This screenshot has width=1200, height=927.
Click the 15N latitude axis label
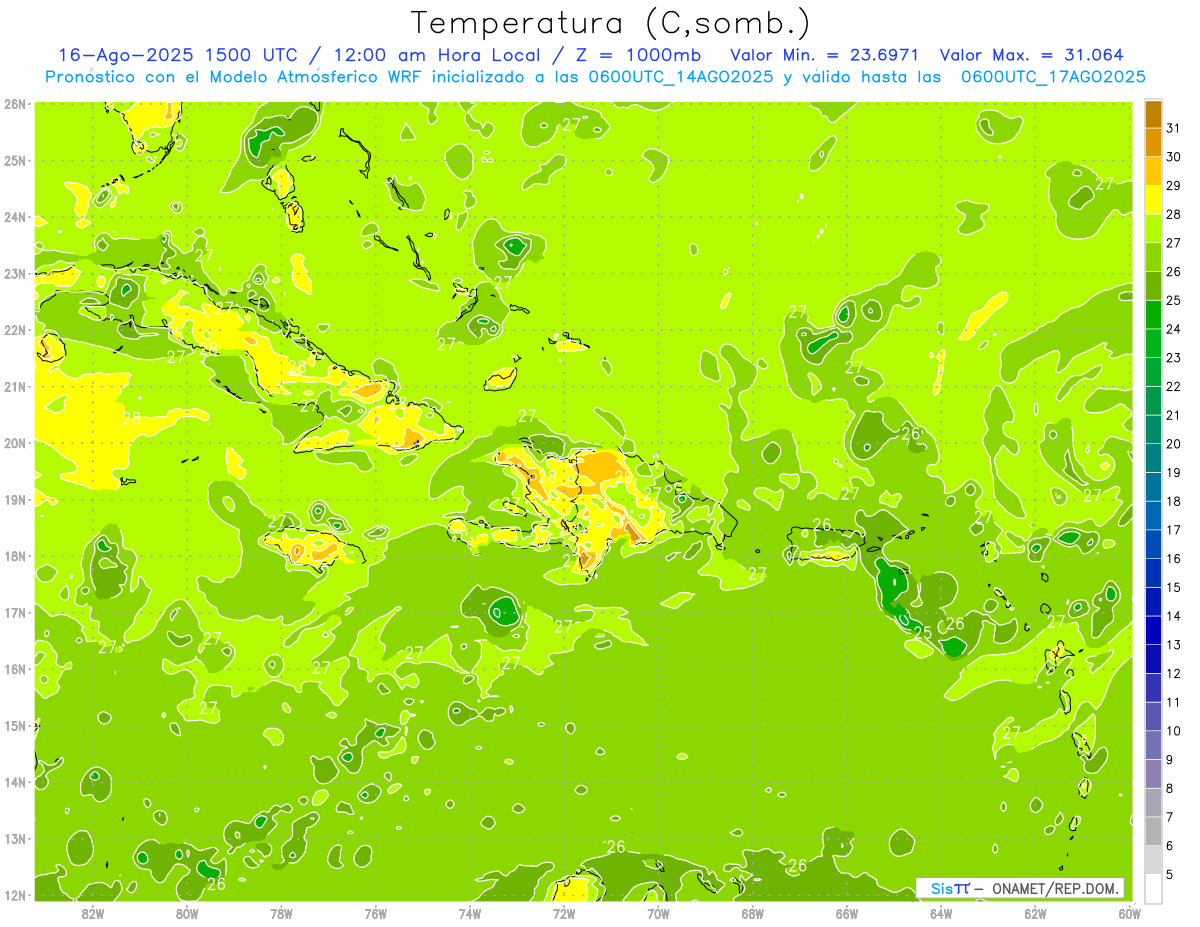click(x=15, y=726)
